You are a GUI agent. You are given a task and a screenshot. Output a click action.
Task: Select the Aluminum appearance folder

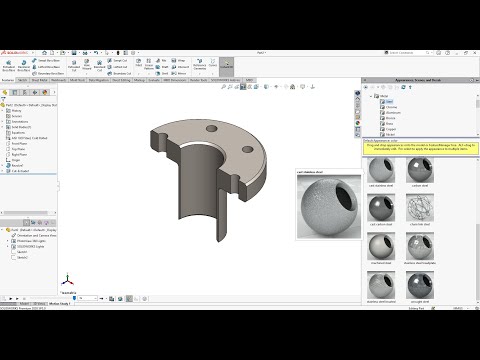pos(390,113)
